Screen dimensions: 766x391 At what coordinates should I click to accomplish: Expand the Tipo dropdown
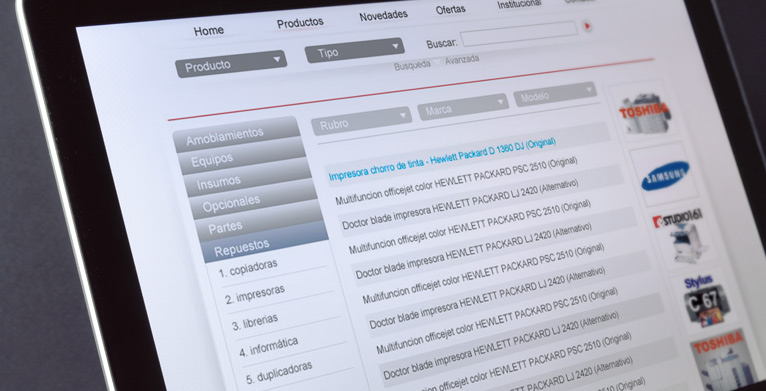coord(354,50)
